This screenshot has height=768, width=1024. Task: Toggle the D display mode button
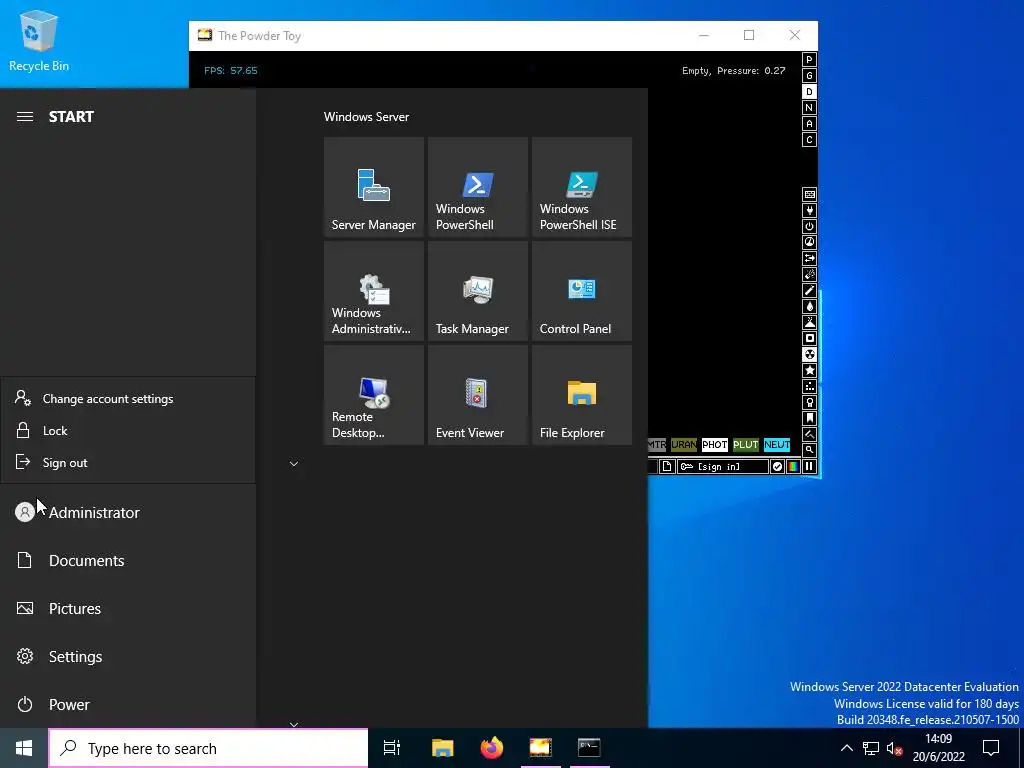[809, 91]
